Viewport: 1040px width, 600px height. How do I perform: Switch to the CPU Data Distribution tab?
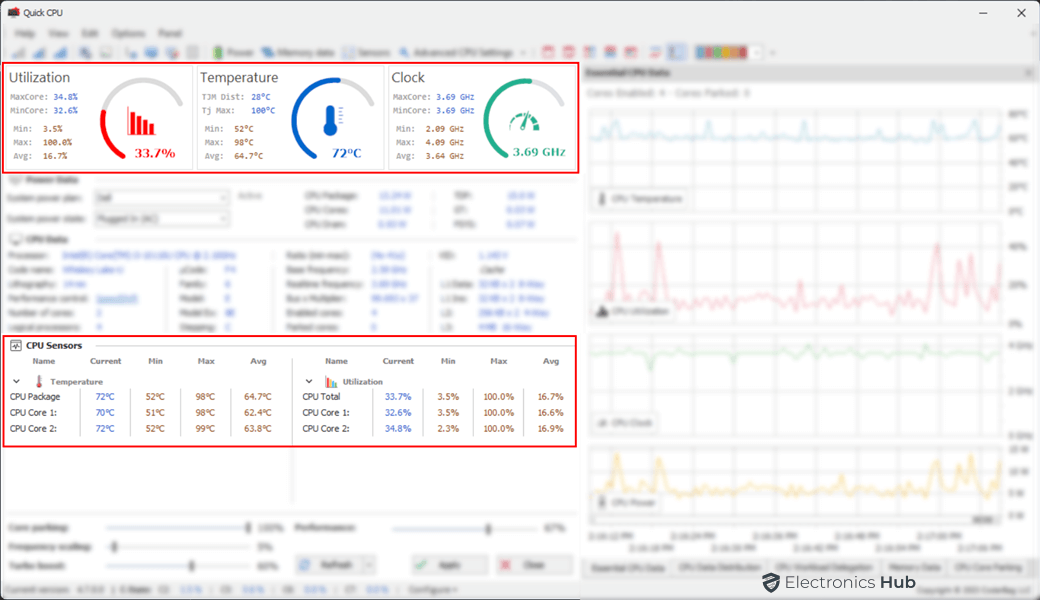720,568
